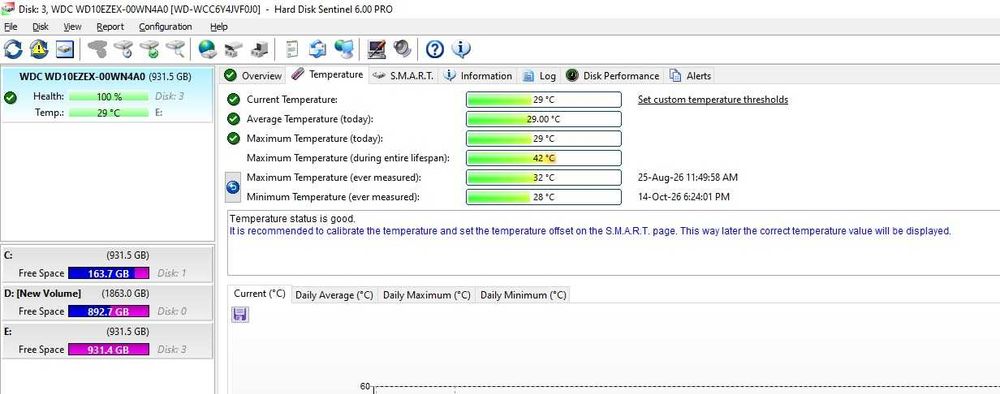Open the View menu

coord(72,27)
